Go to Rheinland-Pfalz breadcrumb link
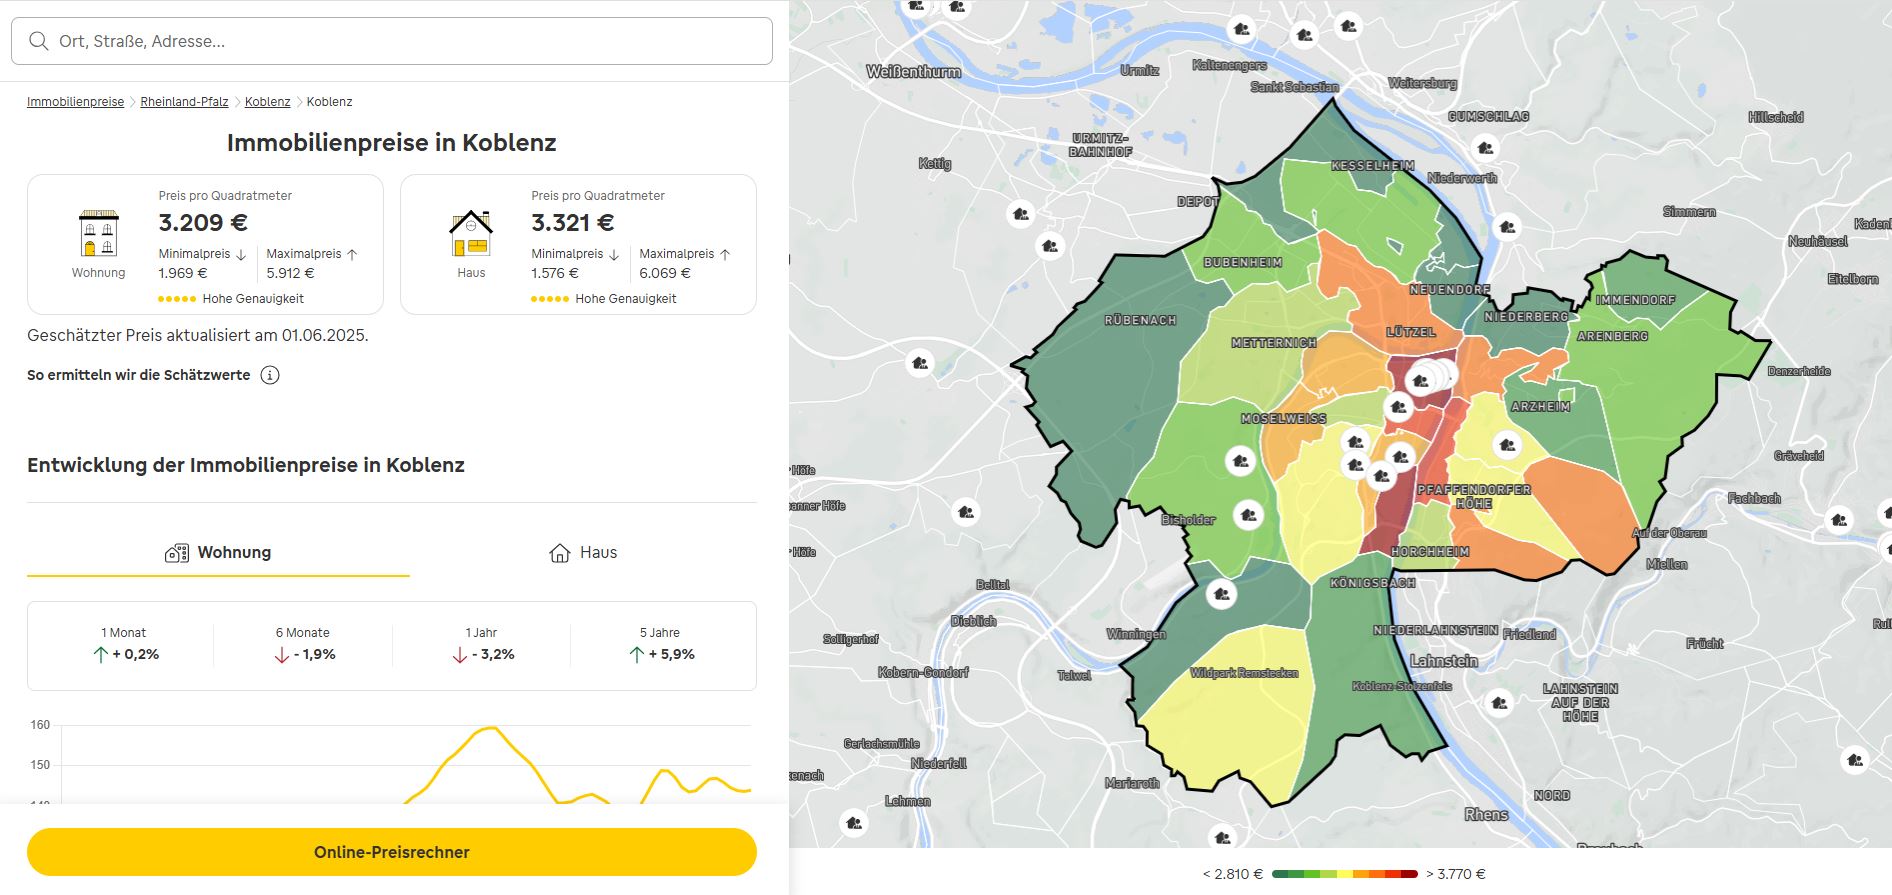The width and height of the screenshot is (1892, 895). 184,102
